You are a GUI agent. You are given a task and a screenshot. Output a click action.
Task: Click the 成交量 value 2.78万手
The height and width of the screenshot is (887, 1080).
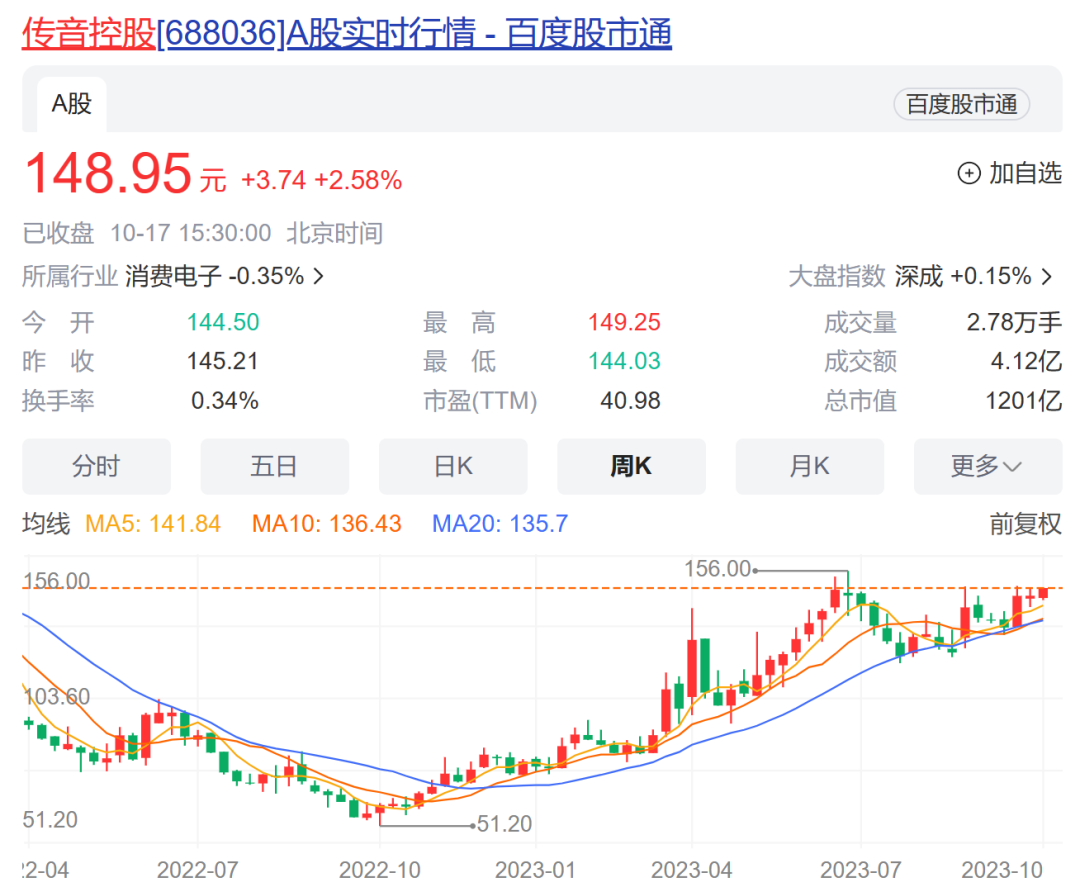(x=1014, y=322)
